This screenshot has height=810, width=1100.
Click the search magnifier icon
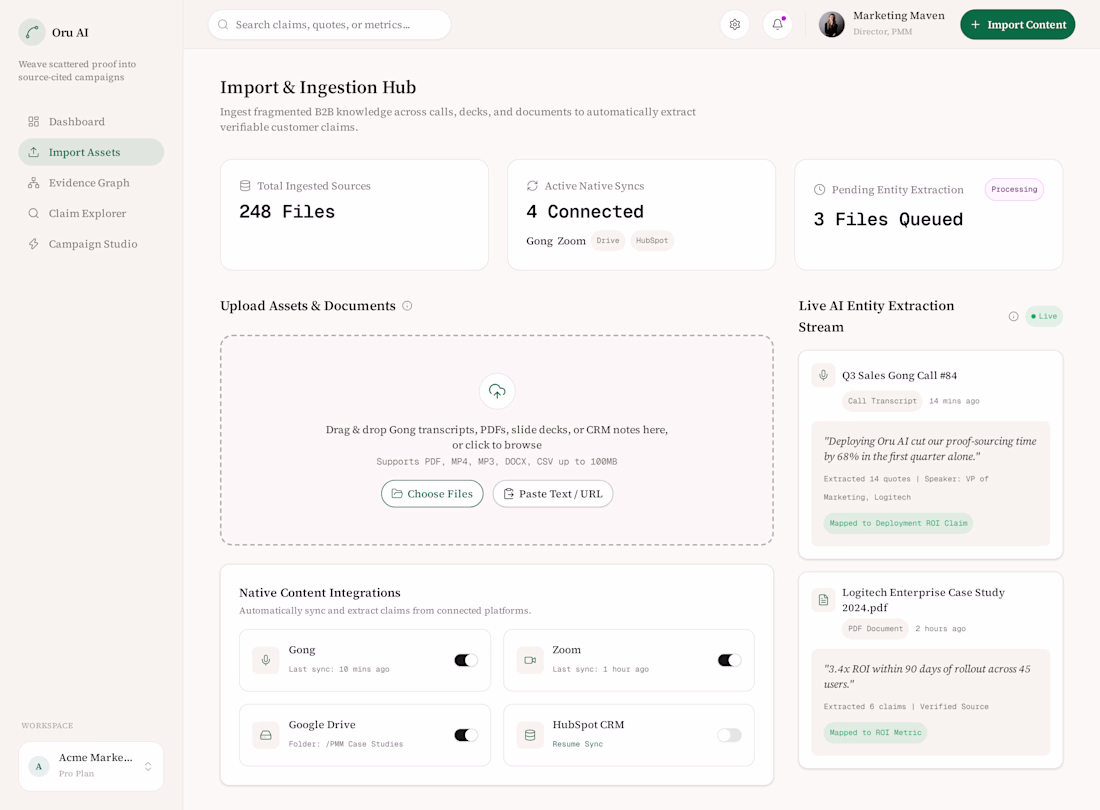(223, 25)
